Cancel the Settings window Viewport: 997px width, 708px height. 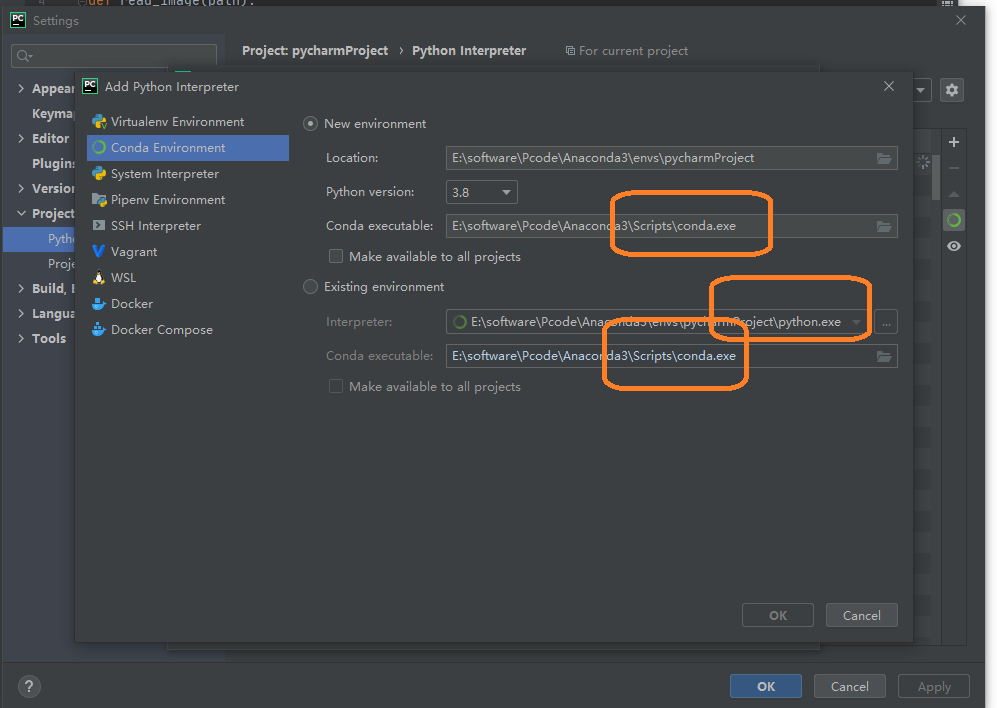pyautogui.click(x=849, y=686)
